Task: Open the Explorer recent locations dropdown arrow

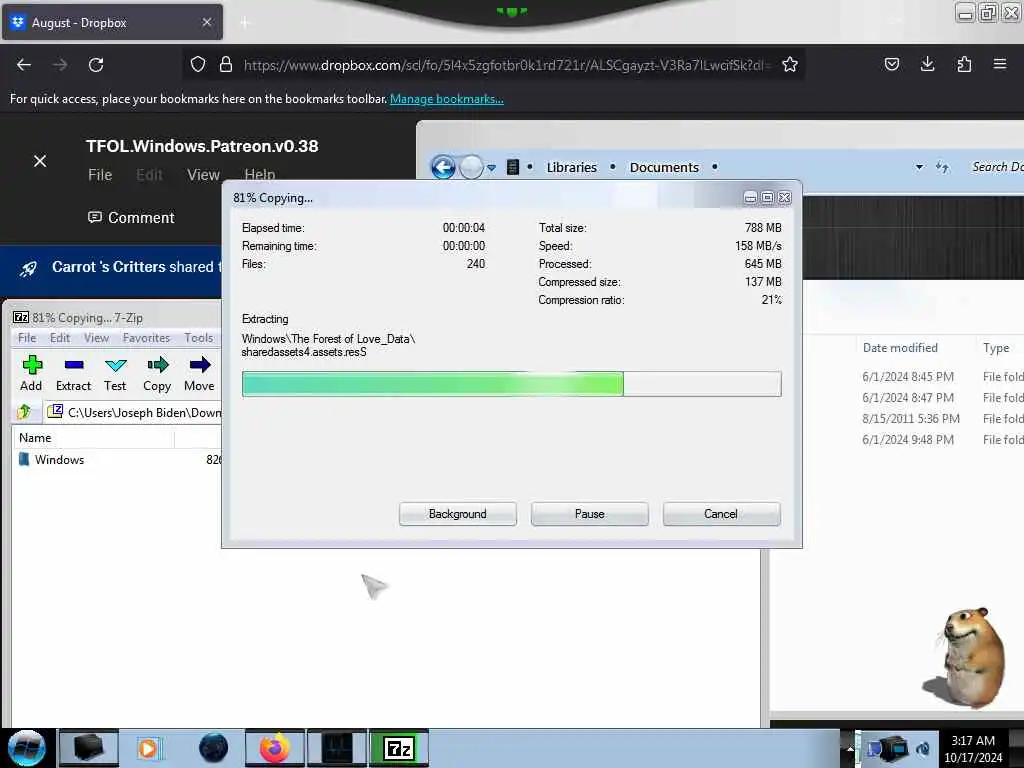Action: tap(492, 168)
